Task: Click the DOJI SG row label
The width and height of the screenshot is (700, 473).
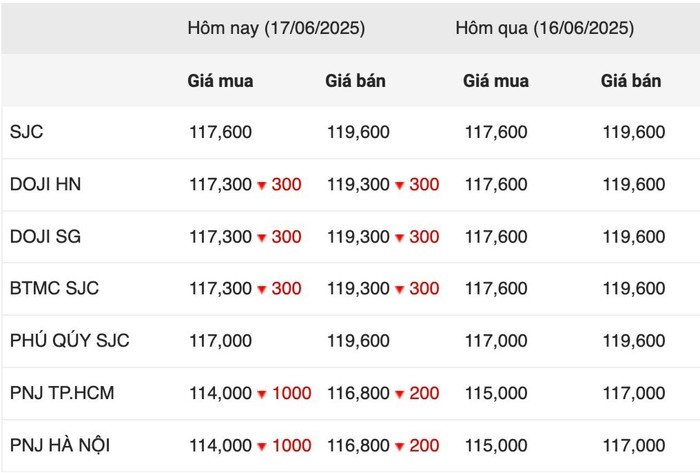Action: (x=46, y=236)
